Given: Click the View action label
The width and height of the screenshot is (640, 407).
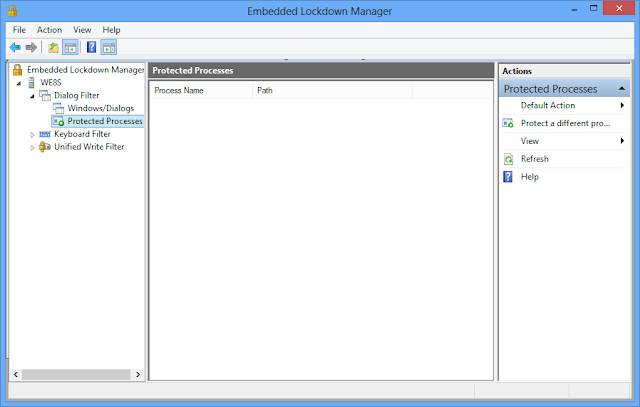Looking at the screenshot, I should click(530, 141).
